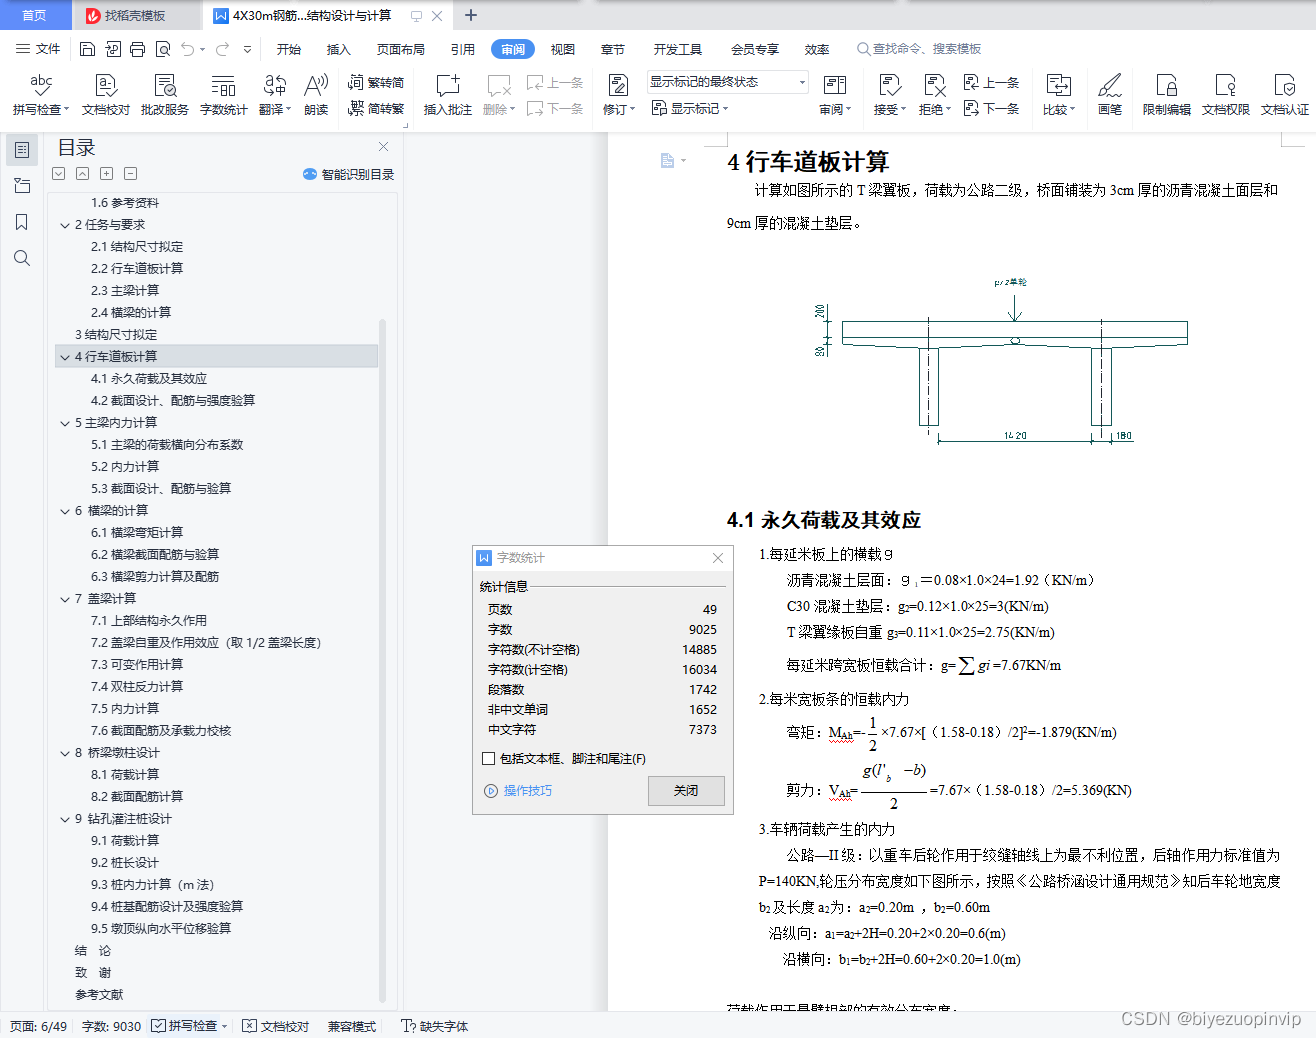Jump to 9.3 桩内力计算 in outline

(153, 885)
